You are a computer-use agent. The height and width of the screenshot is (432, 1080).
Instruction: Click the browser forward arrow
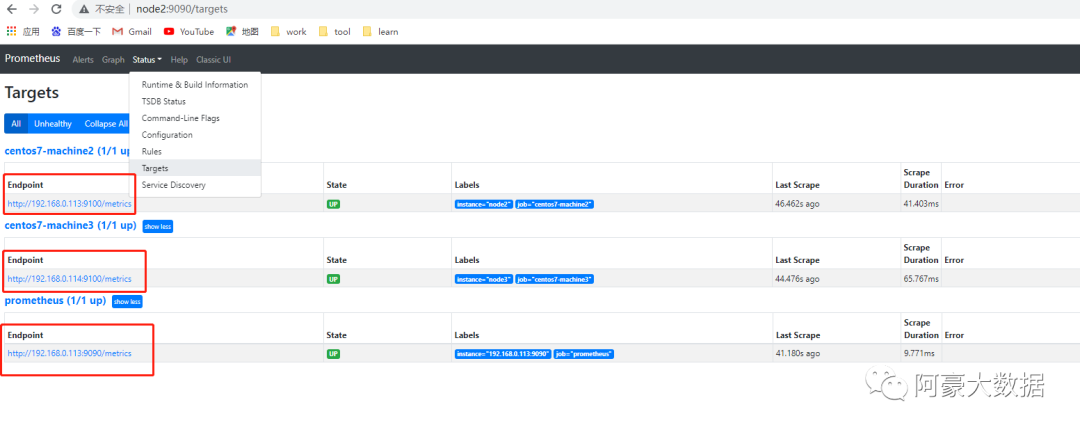click(x=34, y=9)
